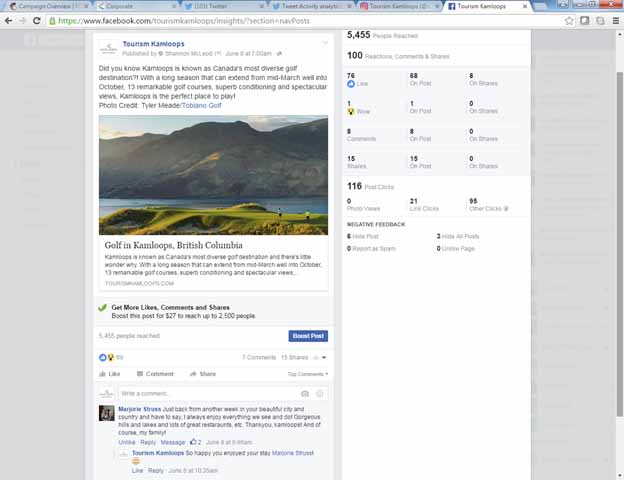
Task: Open the Marjorie Struss mention in the reply
Action: point(292,453)
